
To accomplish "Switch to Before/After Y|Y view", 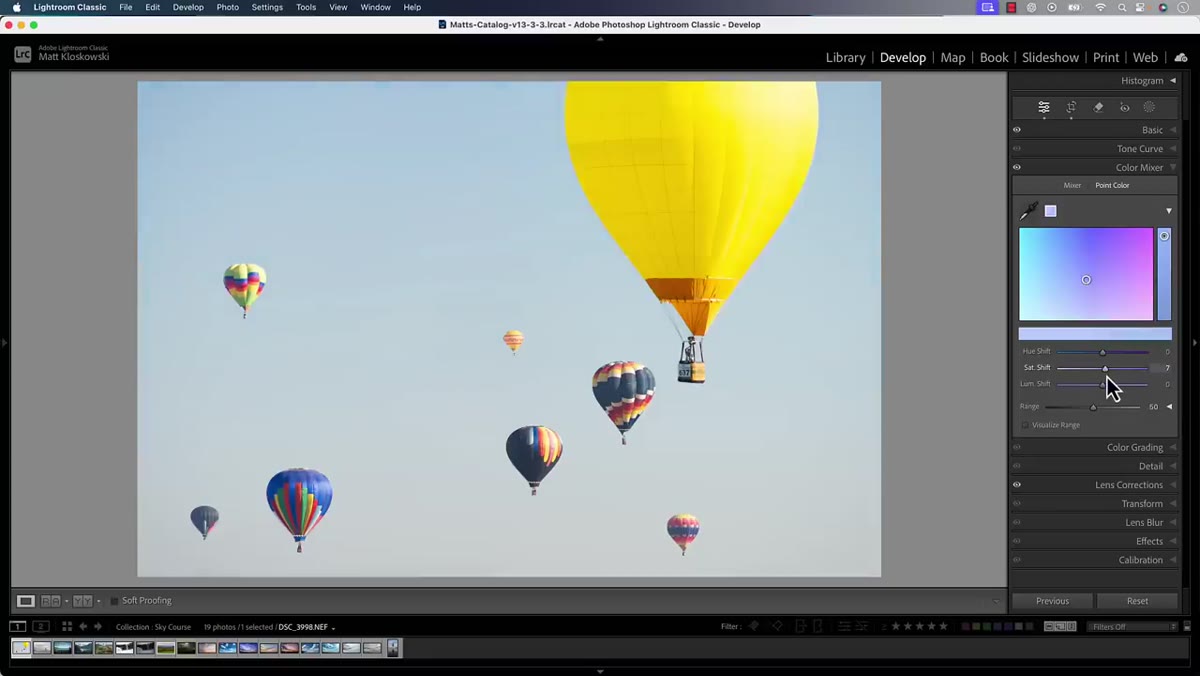I will [x=82, y=601].
